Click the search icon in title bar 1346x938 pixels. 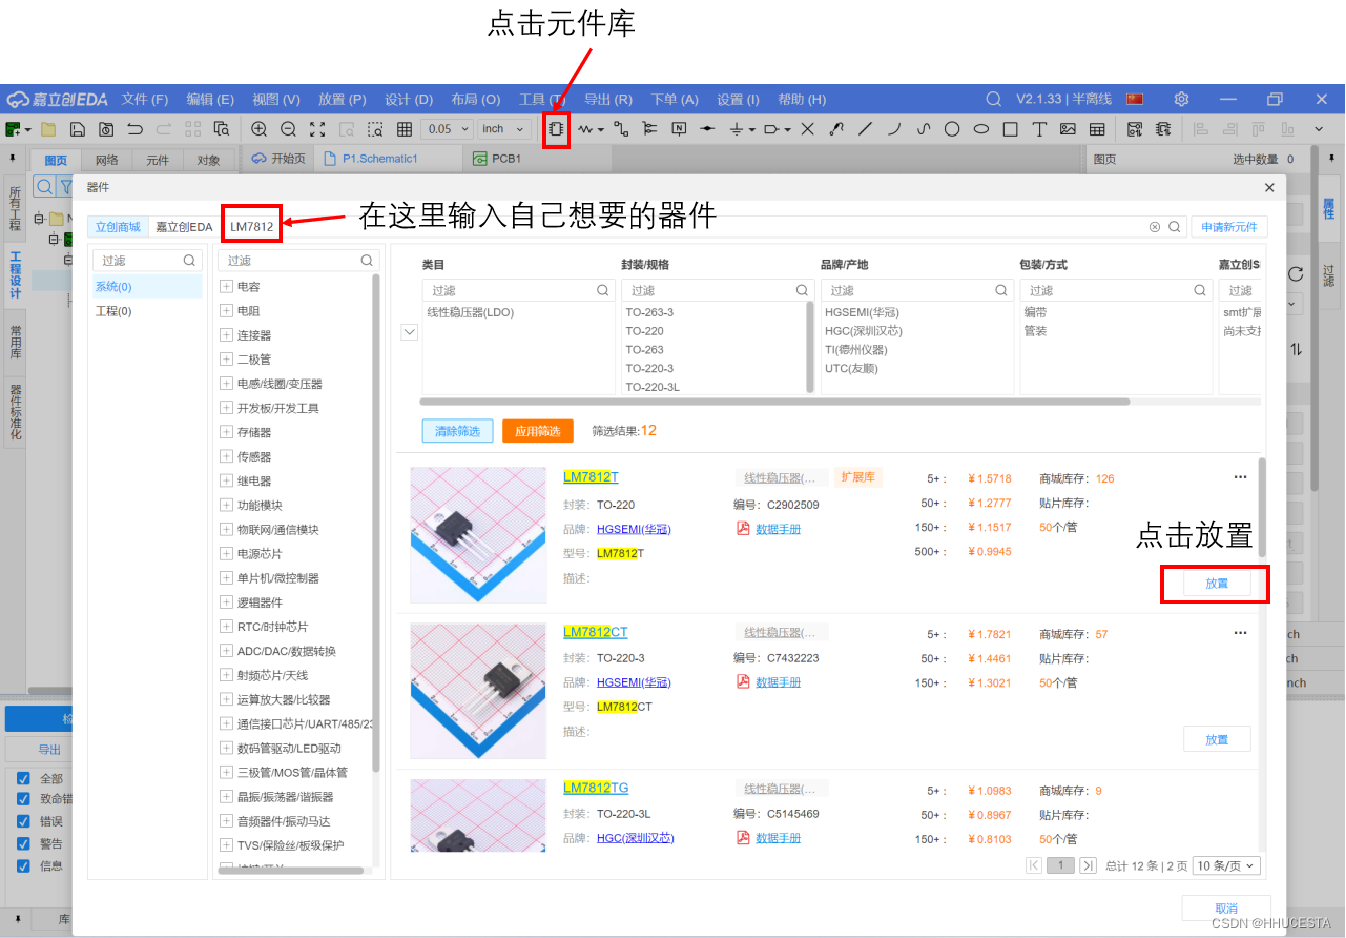click(x=993, y=99)
